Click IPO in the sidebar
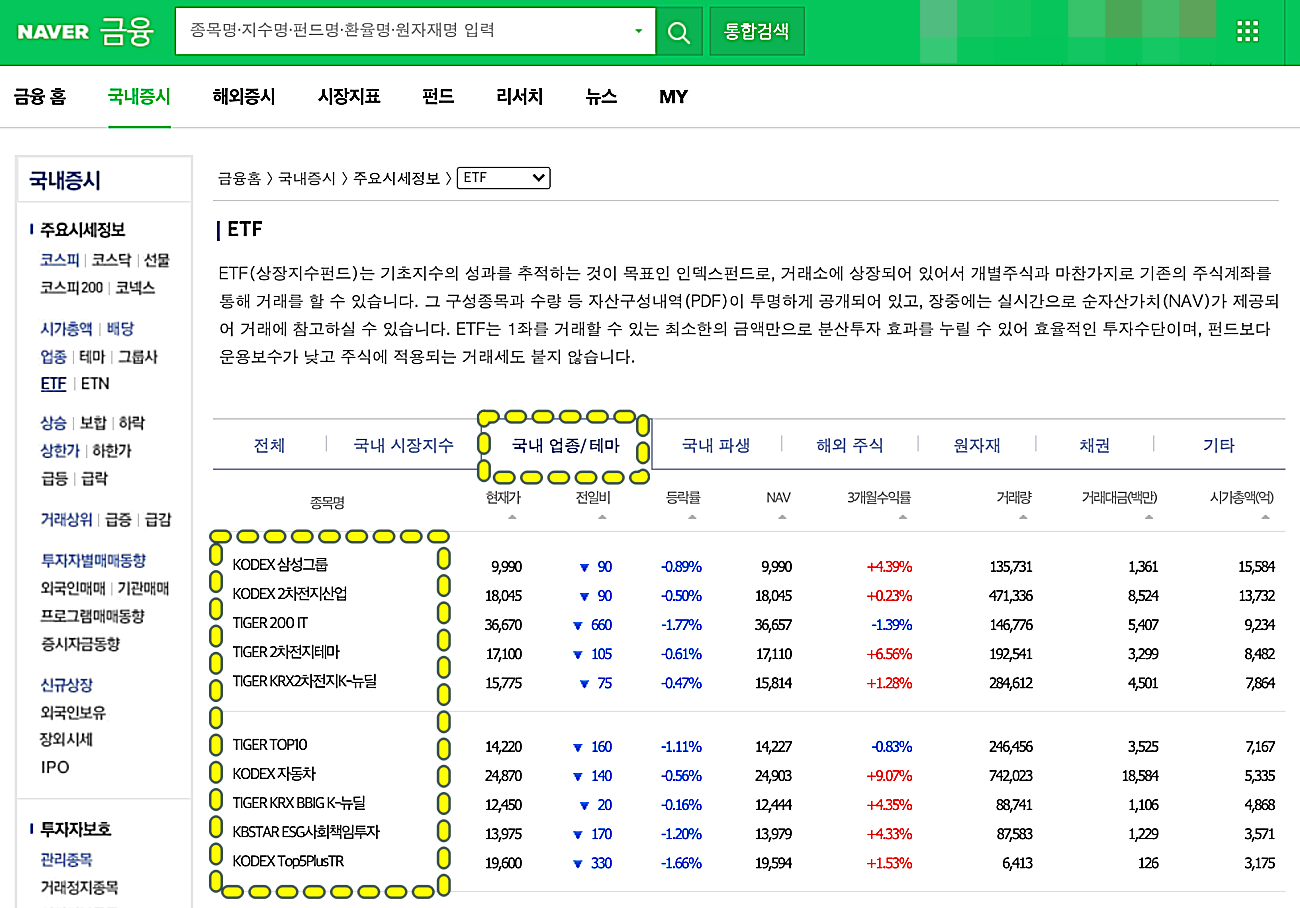 click(55, 768)
